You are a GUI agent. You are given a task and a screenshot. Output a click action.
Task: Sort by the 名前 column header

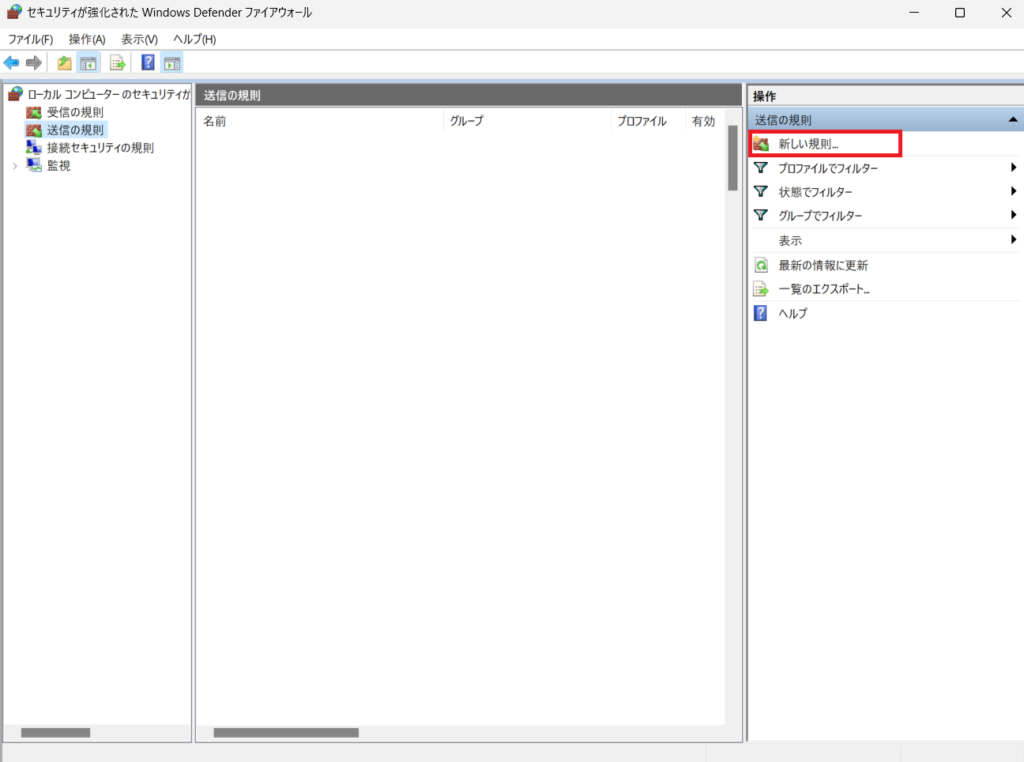(319, 121)
